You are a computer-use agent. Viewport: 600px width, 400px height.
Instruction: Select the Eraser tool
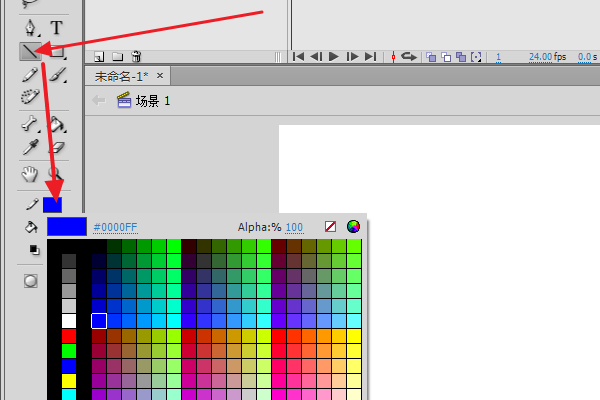click(57, 147)
